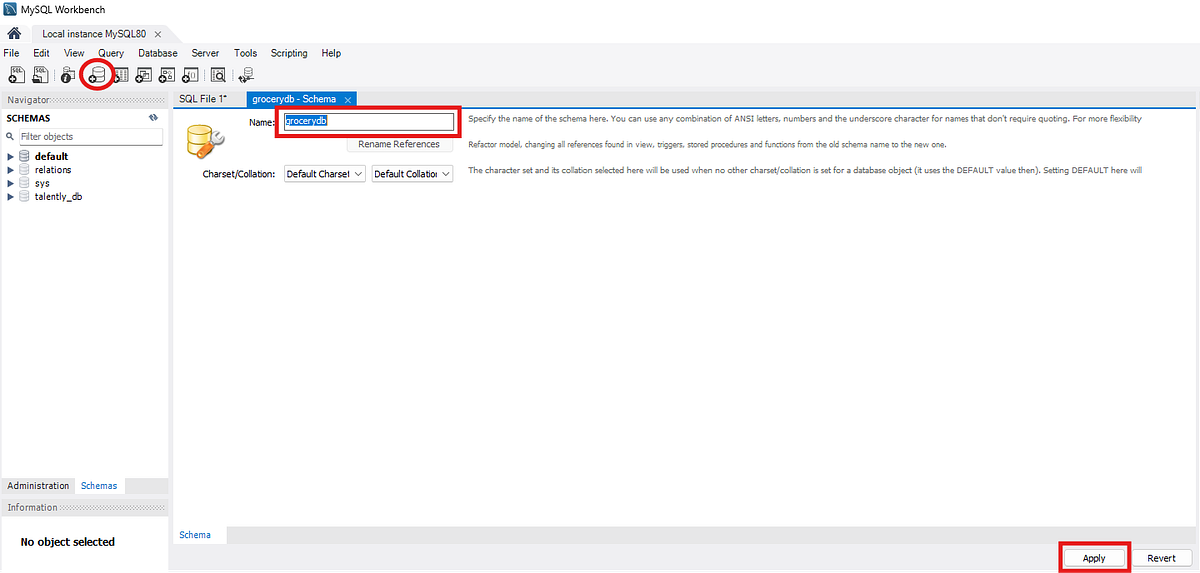
Task: Create a new table toolbar icon
Action: pyautogui.click(x=120, y=74)
